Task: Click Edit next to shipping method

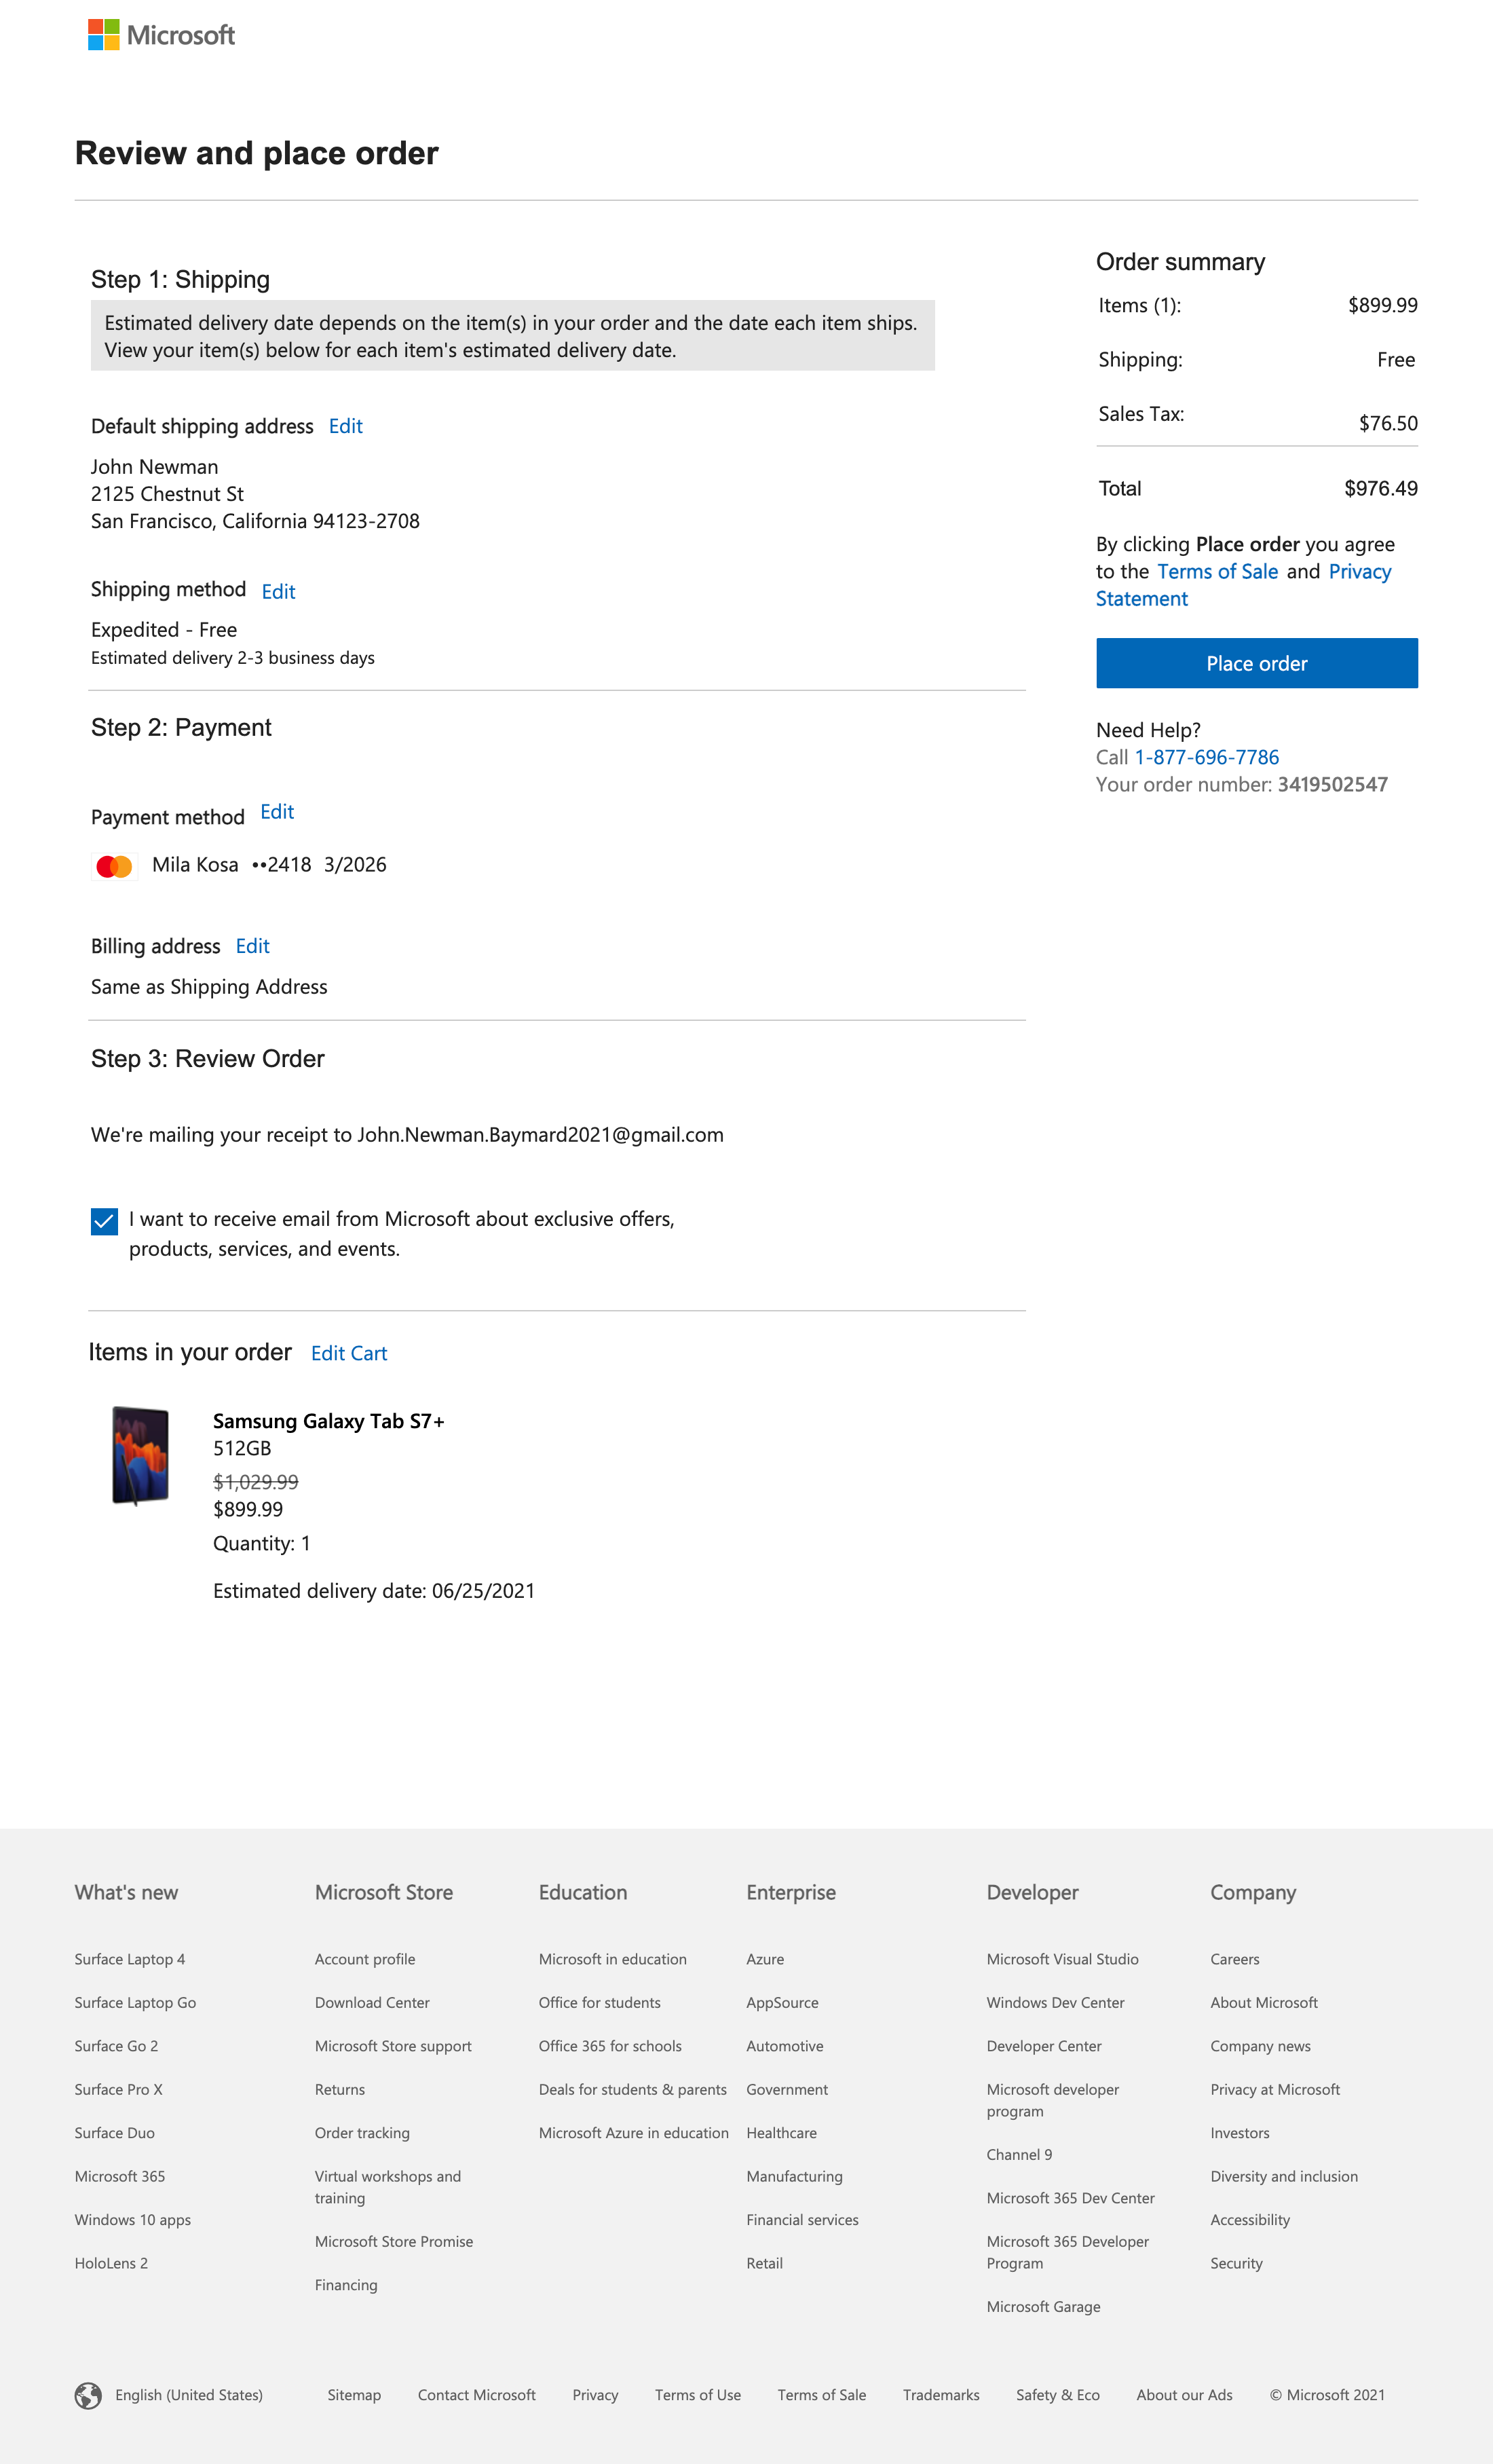Action: coord(277,592)
